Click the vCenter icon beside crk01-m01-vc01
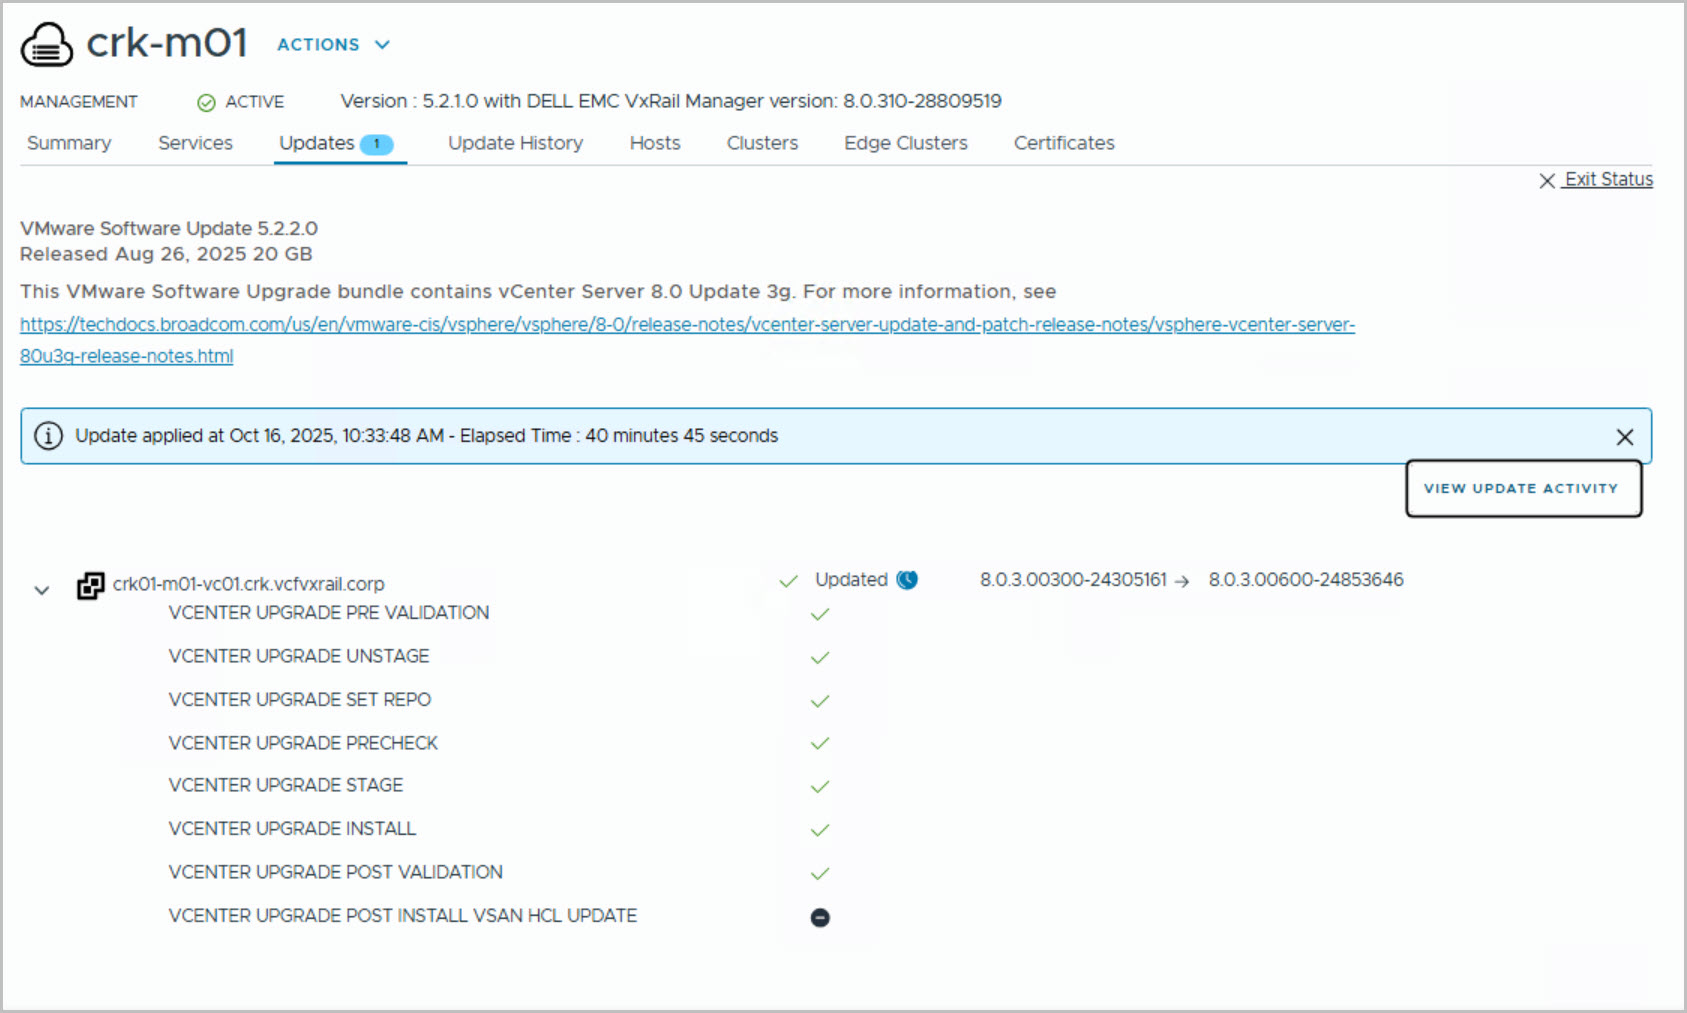The height and width of the screenshot is (1013, 1687). pyautogui.click(x=90, y=585)
